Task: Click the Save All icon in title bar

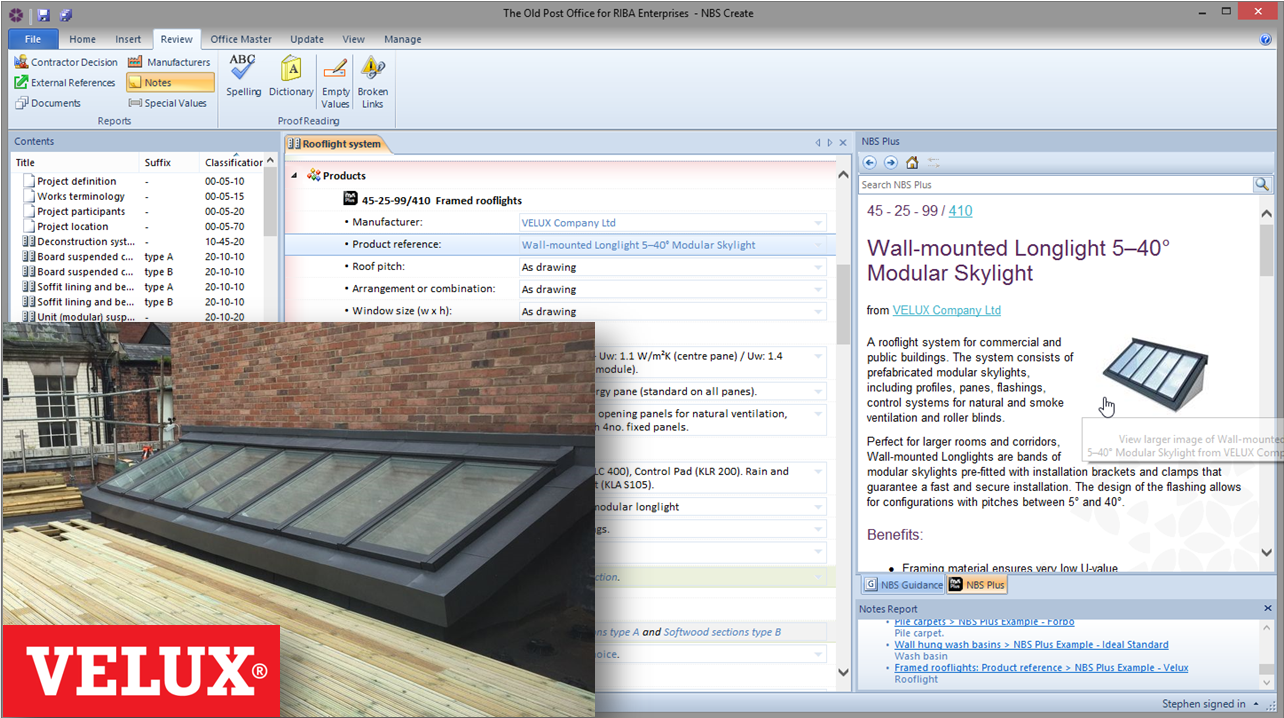Action: [x=65, y=15]
